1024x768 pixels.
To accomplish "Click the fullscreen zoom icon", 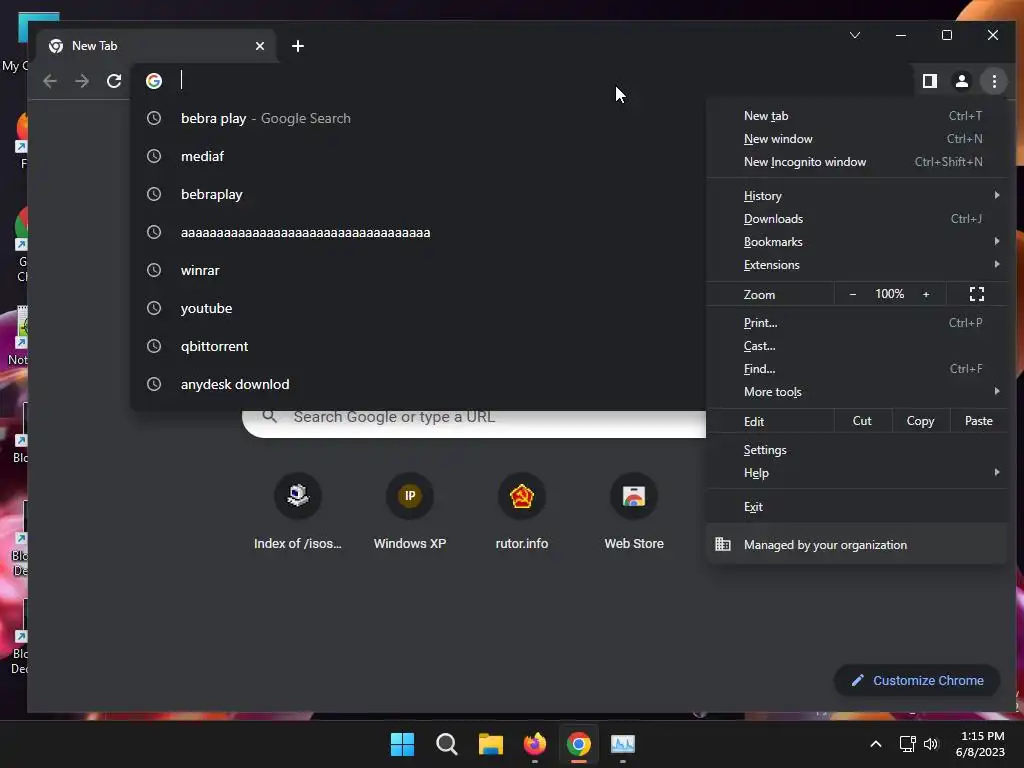I will 976,295.
